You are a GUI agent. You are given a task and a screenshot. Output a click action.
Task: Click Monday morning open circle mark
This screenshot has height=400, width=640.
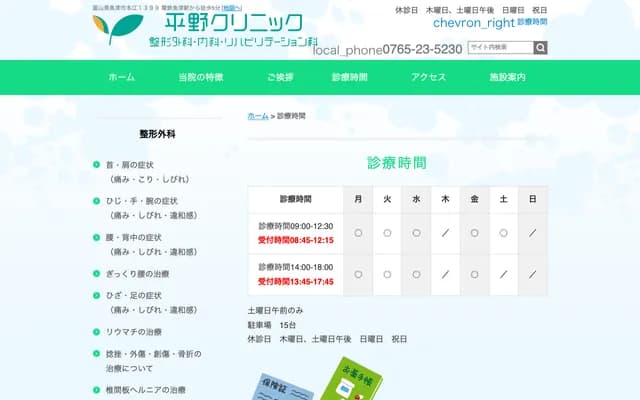point(358,233)
